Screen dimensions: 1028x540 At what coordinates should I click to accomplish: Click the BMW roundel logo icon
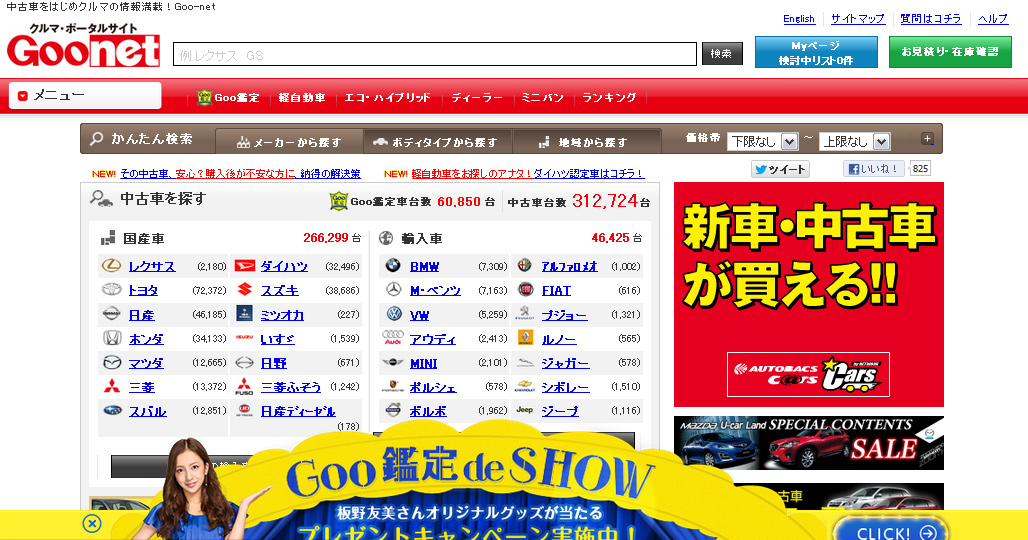[x=393, y=265]
